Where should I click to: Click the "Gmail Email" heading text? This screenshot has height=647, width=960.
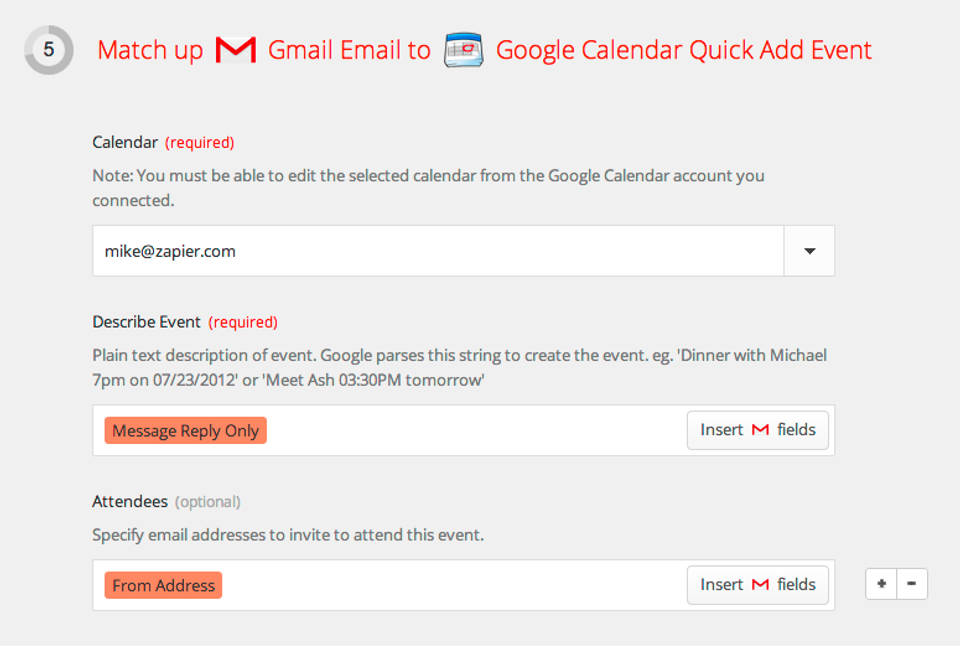pyautogui.click(x=349, y=50)
